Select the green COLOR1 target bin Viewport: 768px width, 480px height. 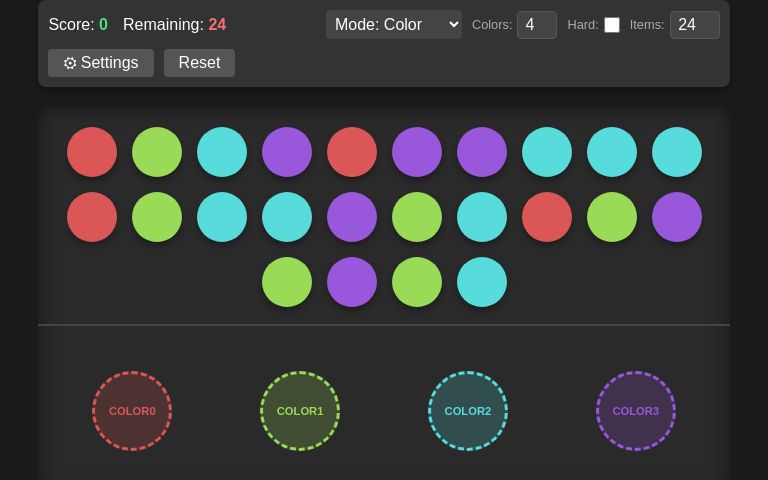tap(300, 411)
